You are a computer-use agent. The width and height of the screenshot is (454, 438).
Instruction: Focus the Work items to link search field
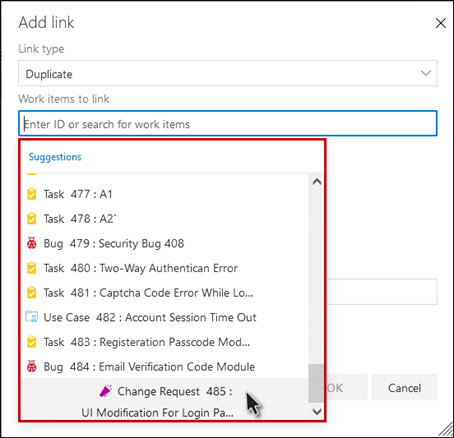pyautogui.click(x=228, y=124)
